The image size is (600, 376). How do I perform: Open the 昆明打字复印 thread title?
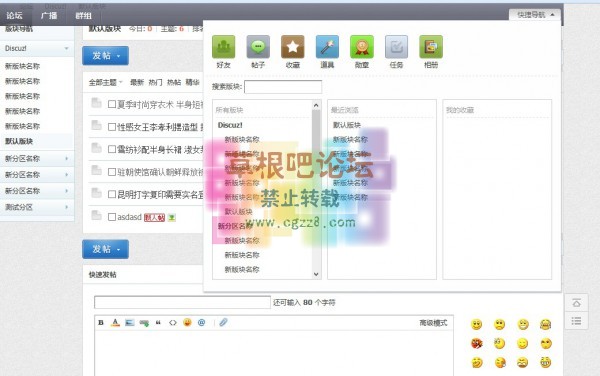160,194
